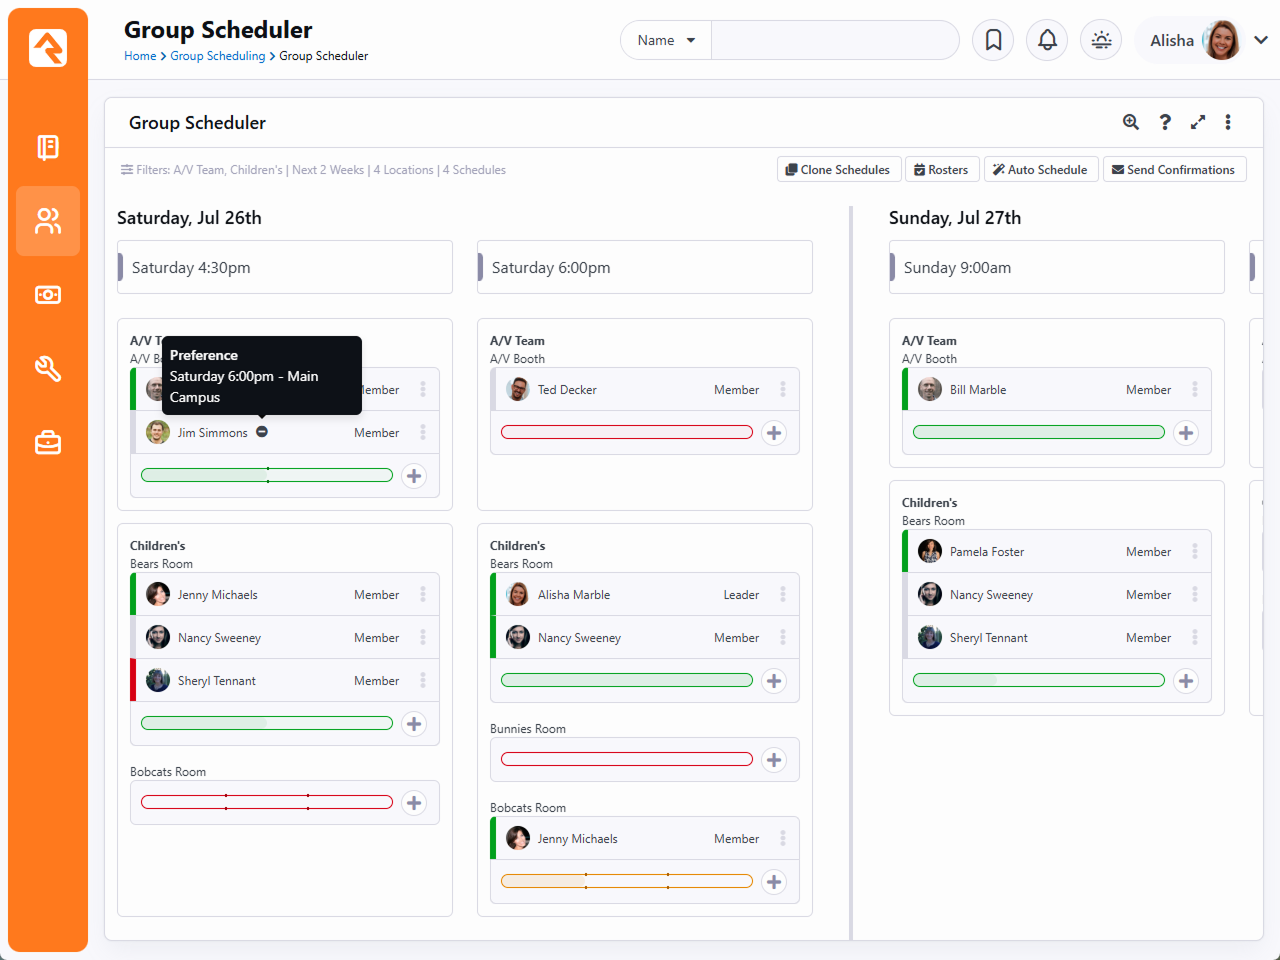Click the red Bunnies Room capacity bar
1280x960 pixels.
(626, 759)
